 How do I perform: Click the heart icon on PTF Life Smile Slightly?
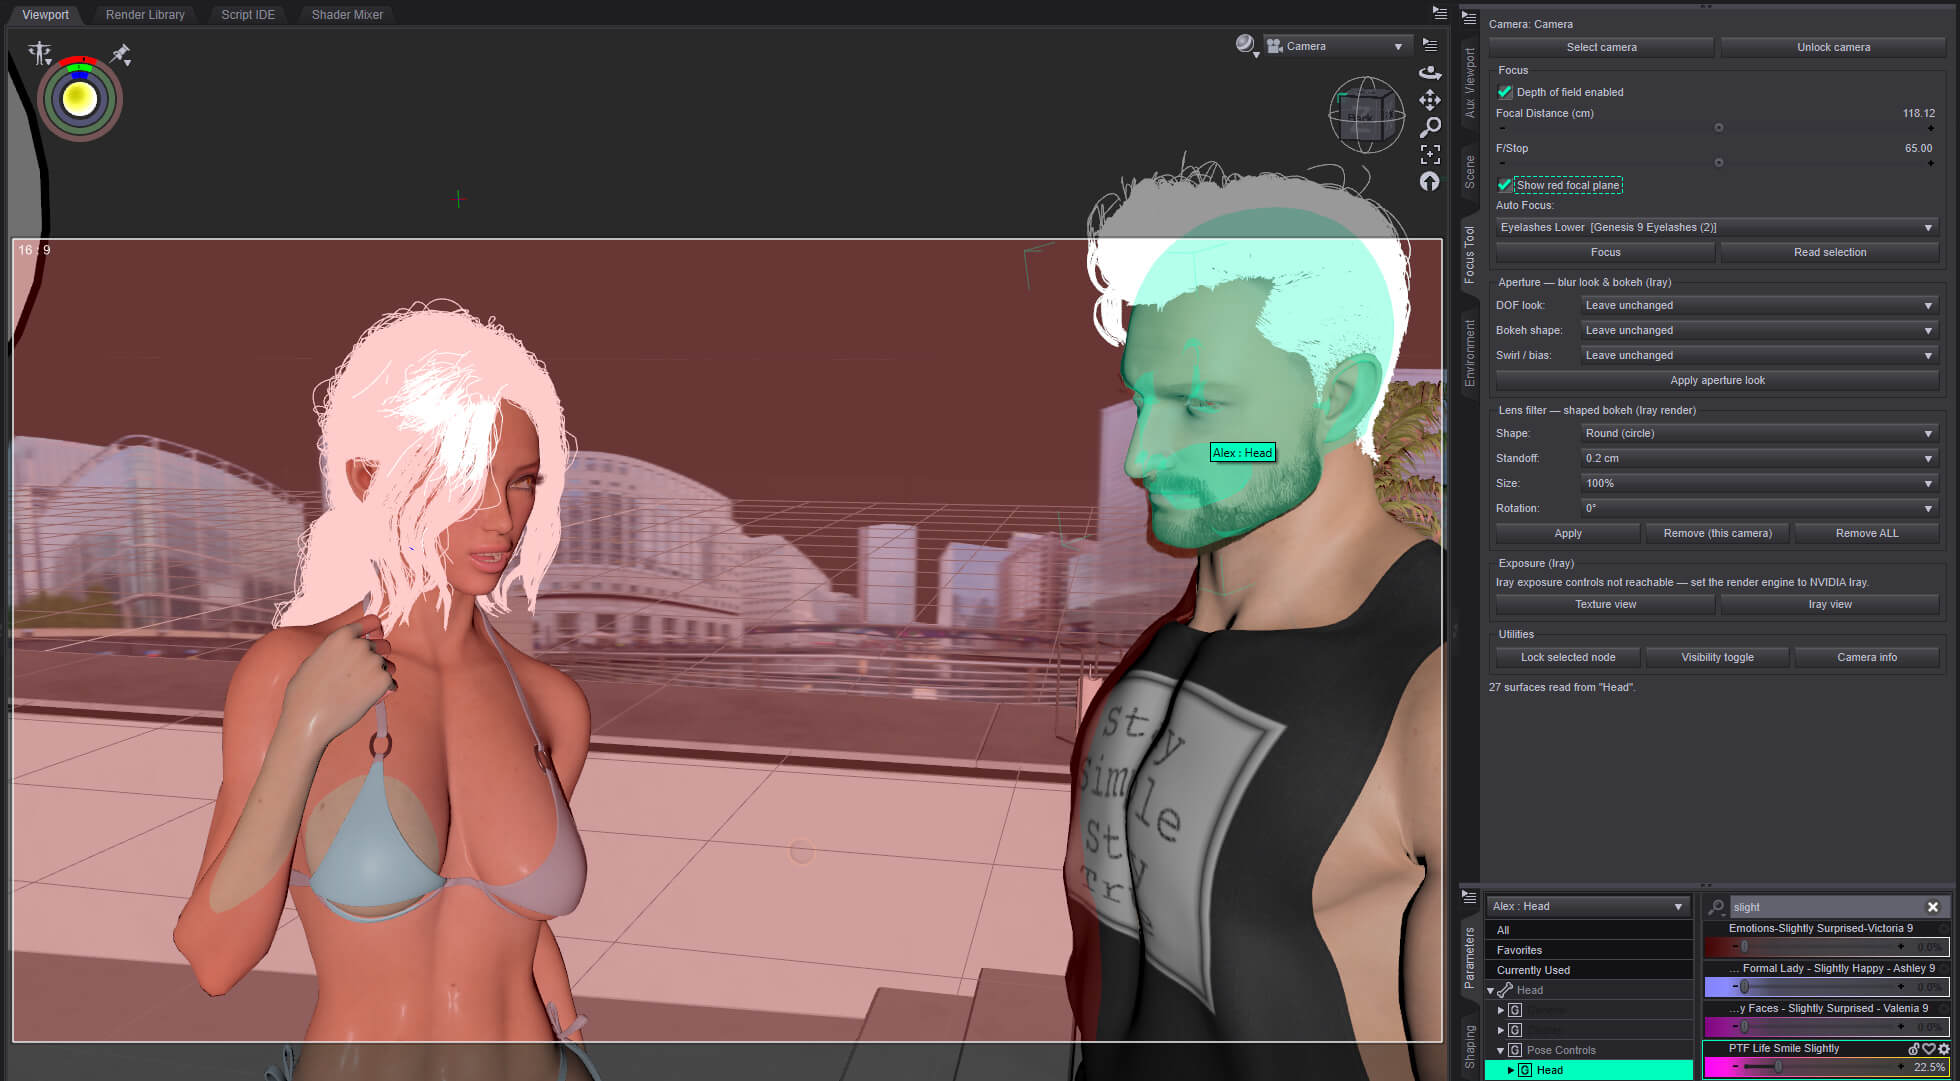1929,1049
